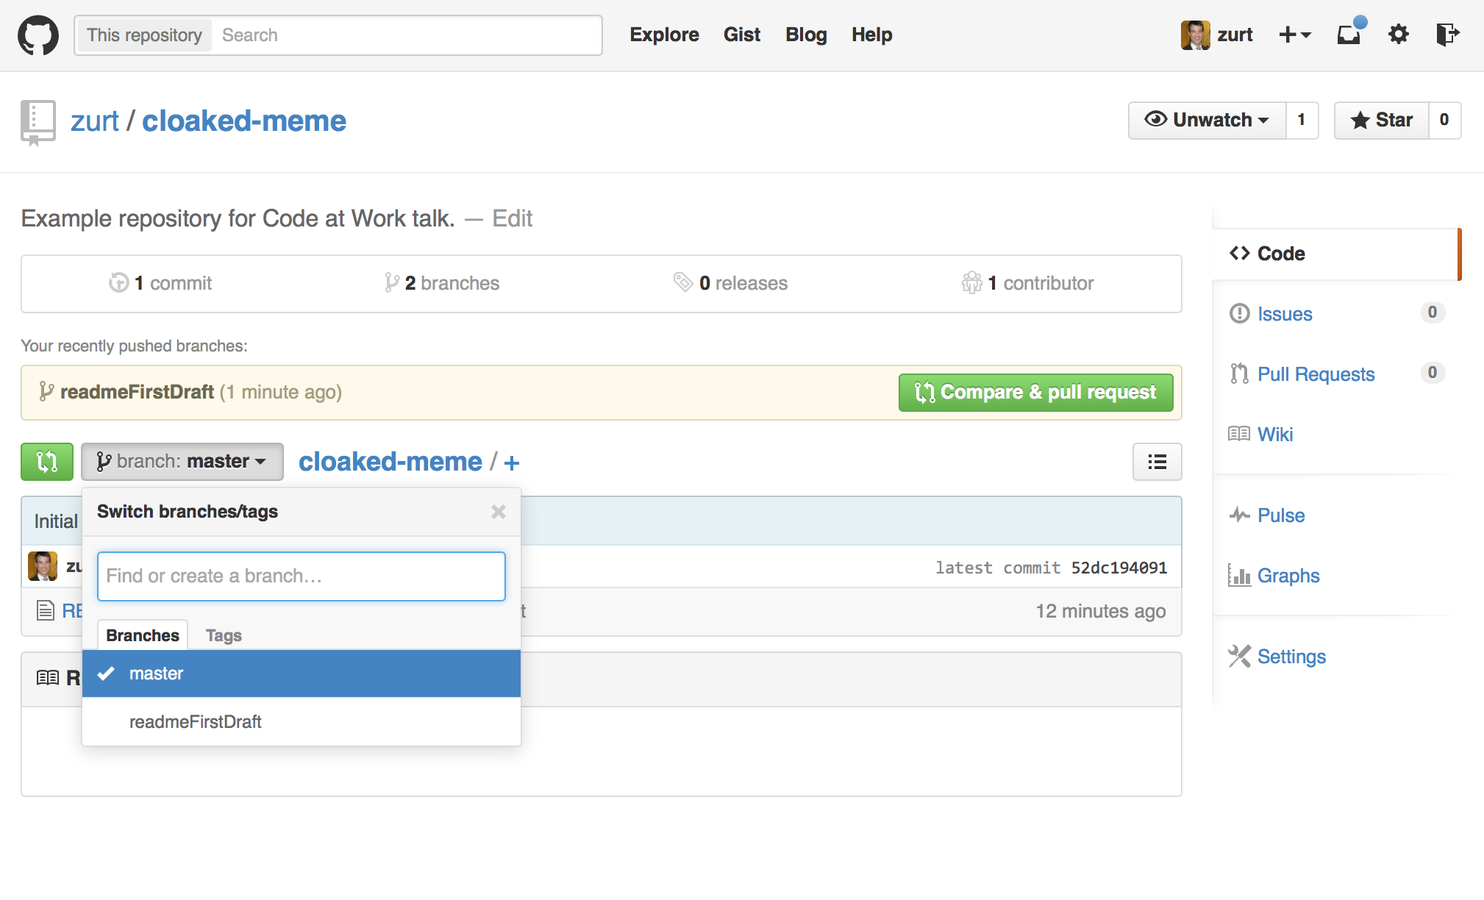Select the master branch entry
Screen dimensions: 1484x900
301,674
